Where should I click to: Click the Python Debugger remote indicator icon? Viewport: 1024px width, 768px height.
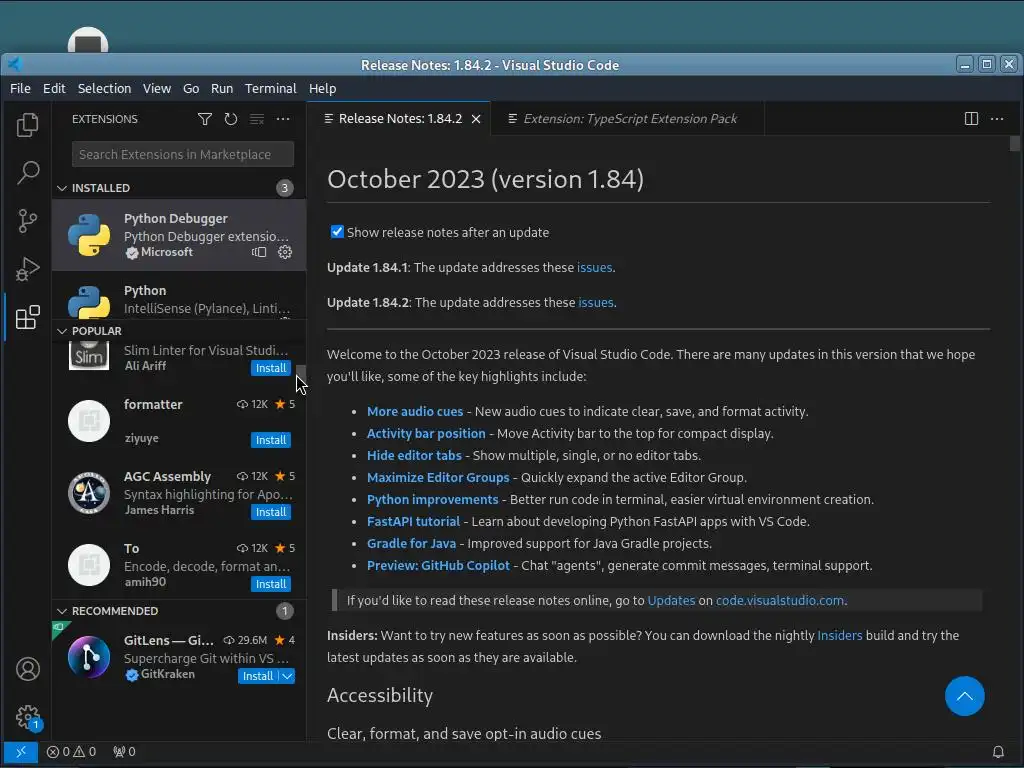point(259,252)
